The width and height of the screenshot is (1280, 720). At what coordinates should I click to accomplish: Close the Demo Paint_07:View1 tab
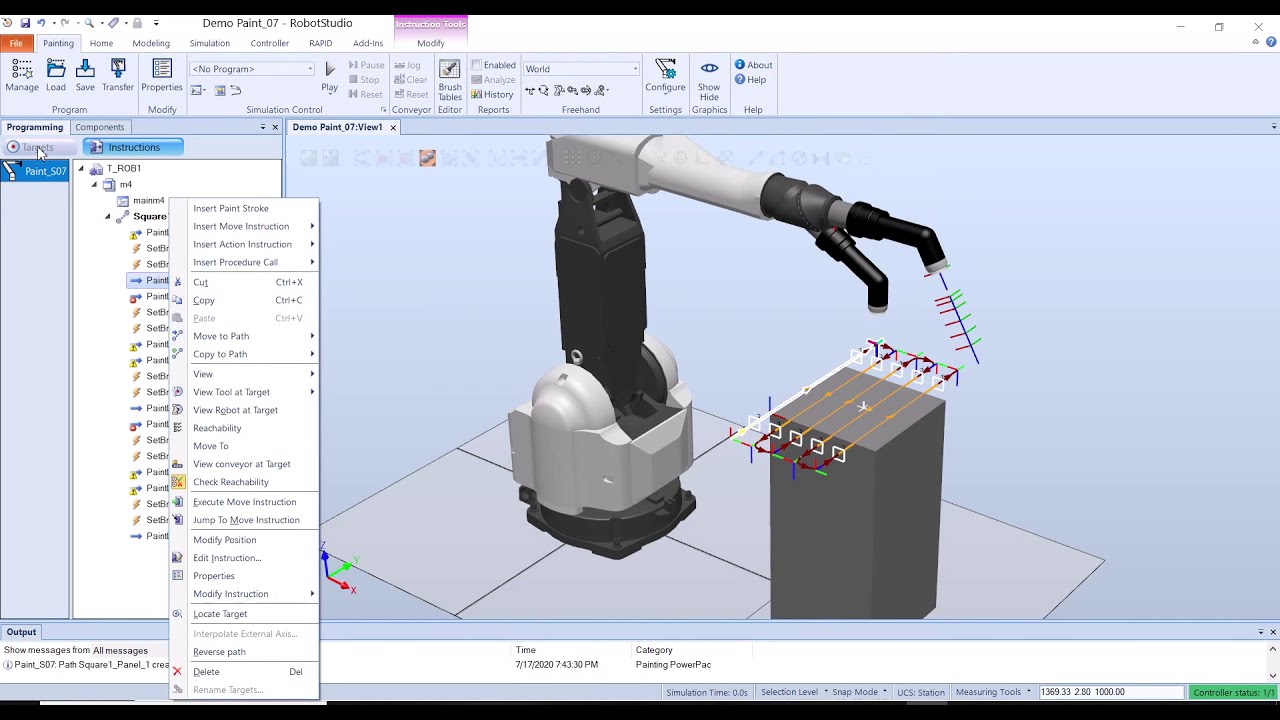[x=393, y=127]
